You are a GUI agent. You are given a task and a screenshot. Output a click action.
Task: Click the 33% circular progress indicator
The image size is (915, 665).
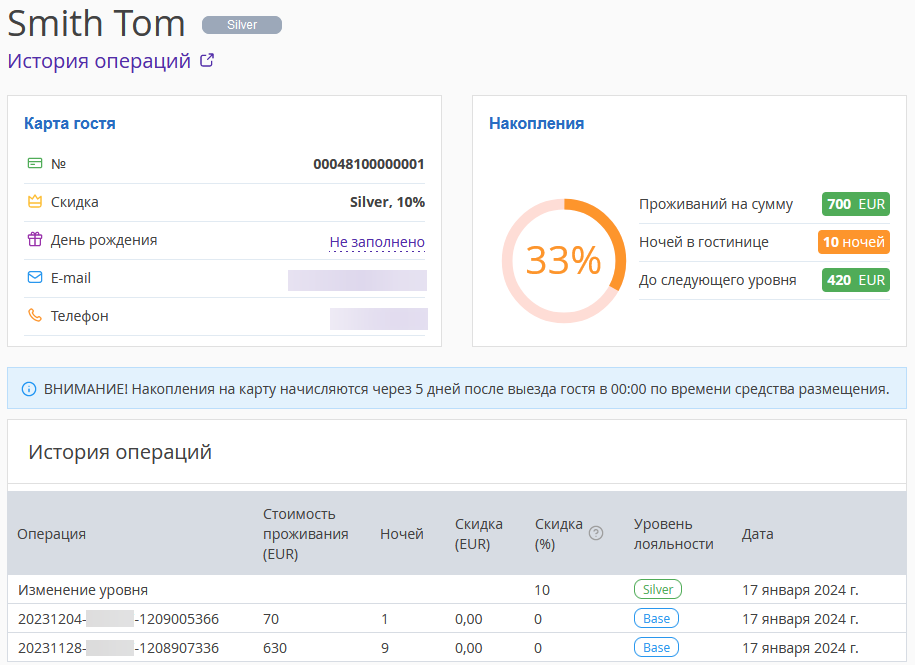[x=564, y=261]
